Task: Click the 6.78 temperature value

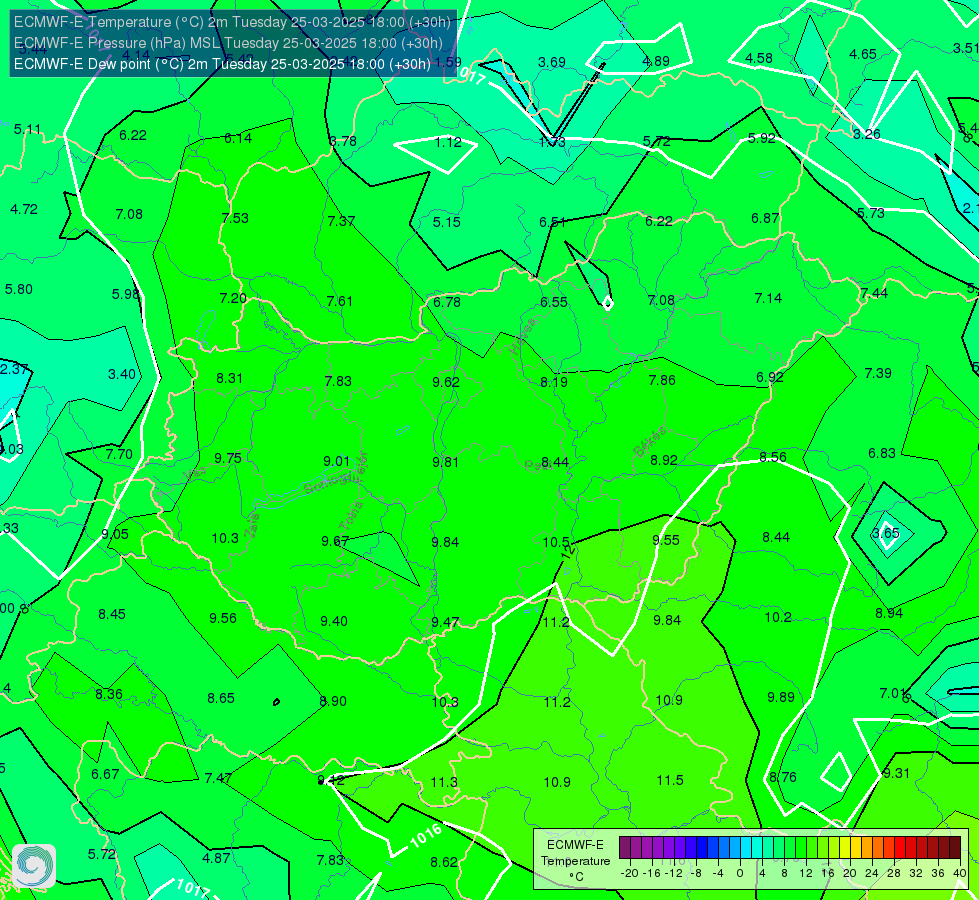Action: point(447,302)
